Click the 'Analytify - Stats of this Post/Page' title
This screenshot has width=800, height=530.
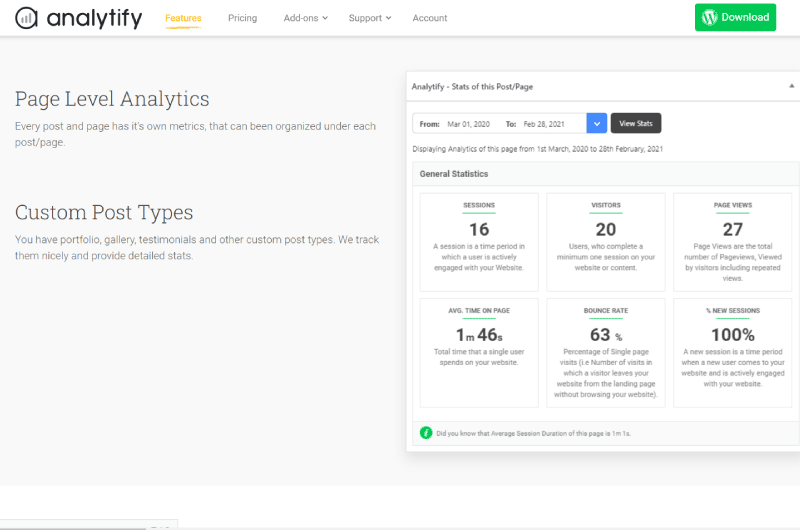[472, 87]
